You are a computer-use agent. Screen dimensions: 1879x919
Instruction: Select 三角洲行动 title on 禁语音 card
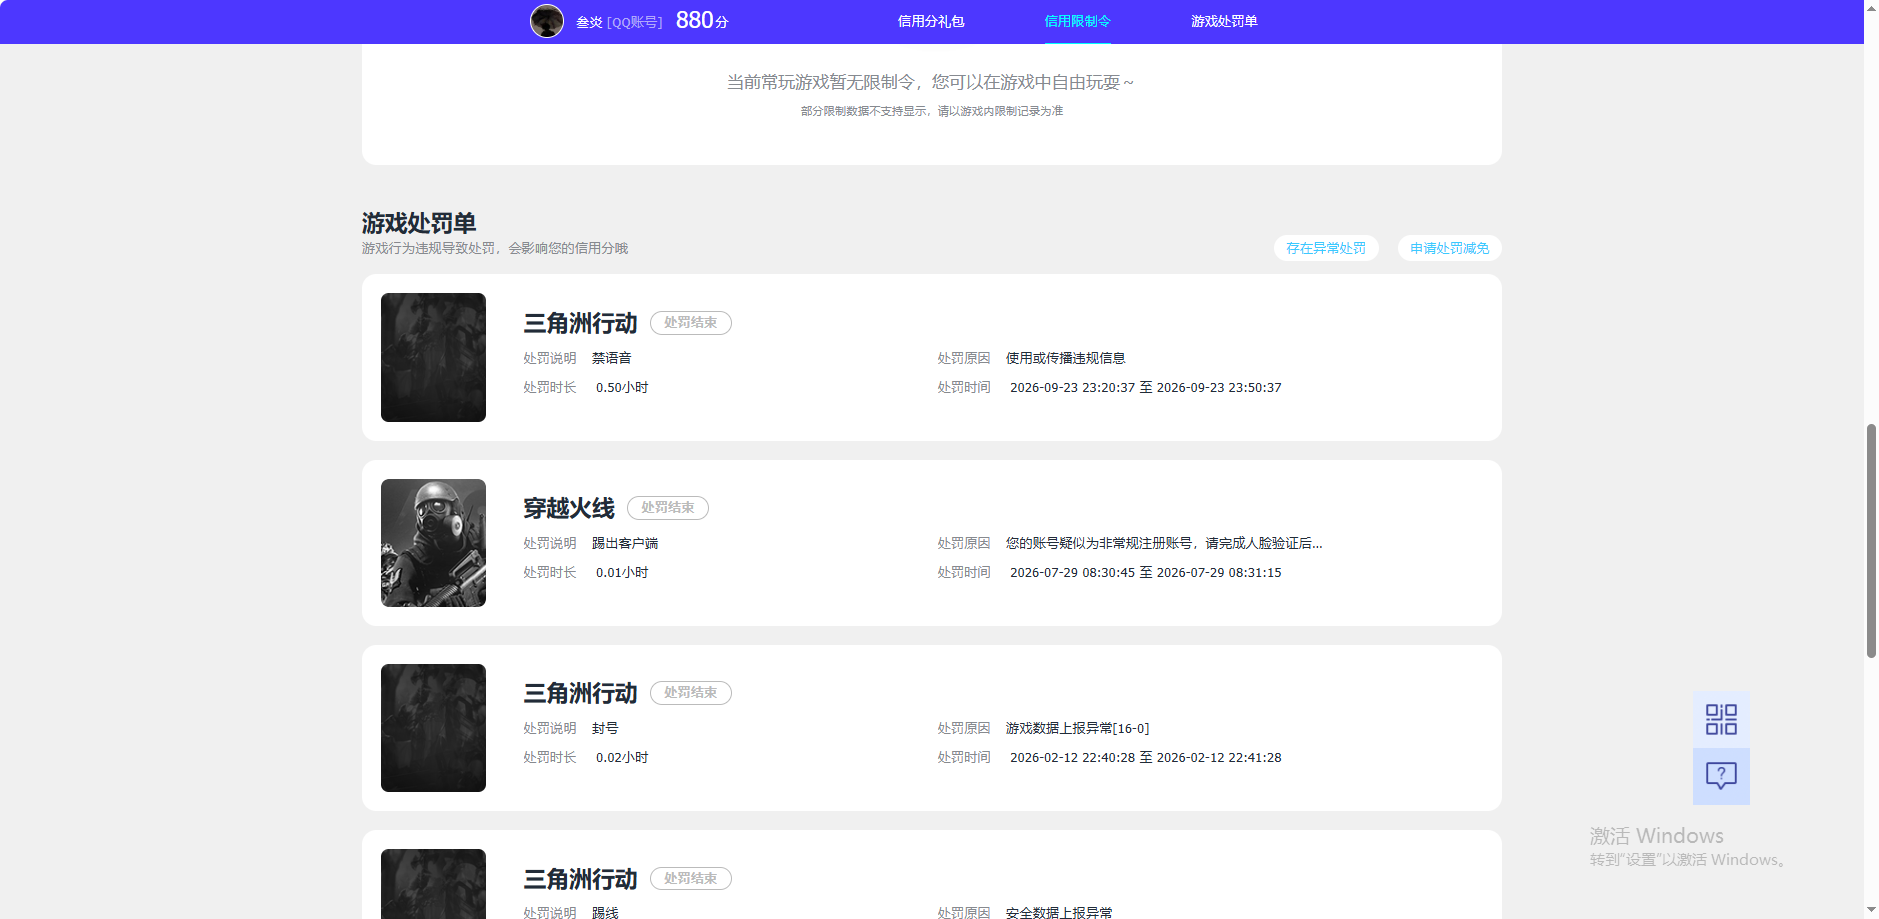coord(580,323)
